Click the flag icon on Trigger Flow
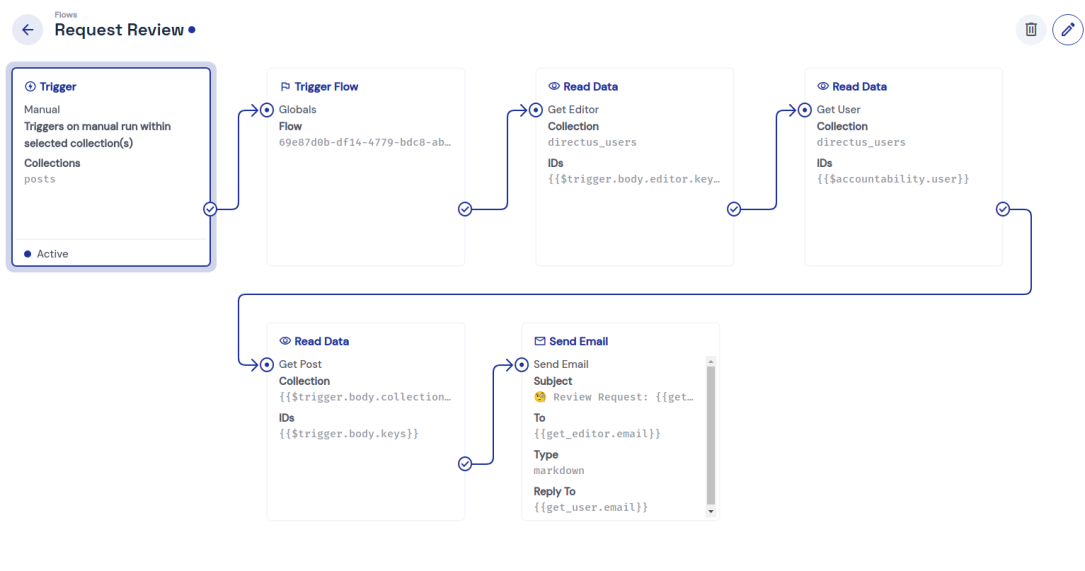 pyautogui.click(x=285, y=87)
